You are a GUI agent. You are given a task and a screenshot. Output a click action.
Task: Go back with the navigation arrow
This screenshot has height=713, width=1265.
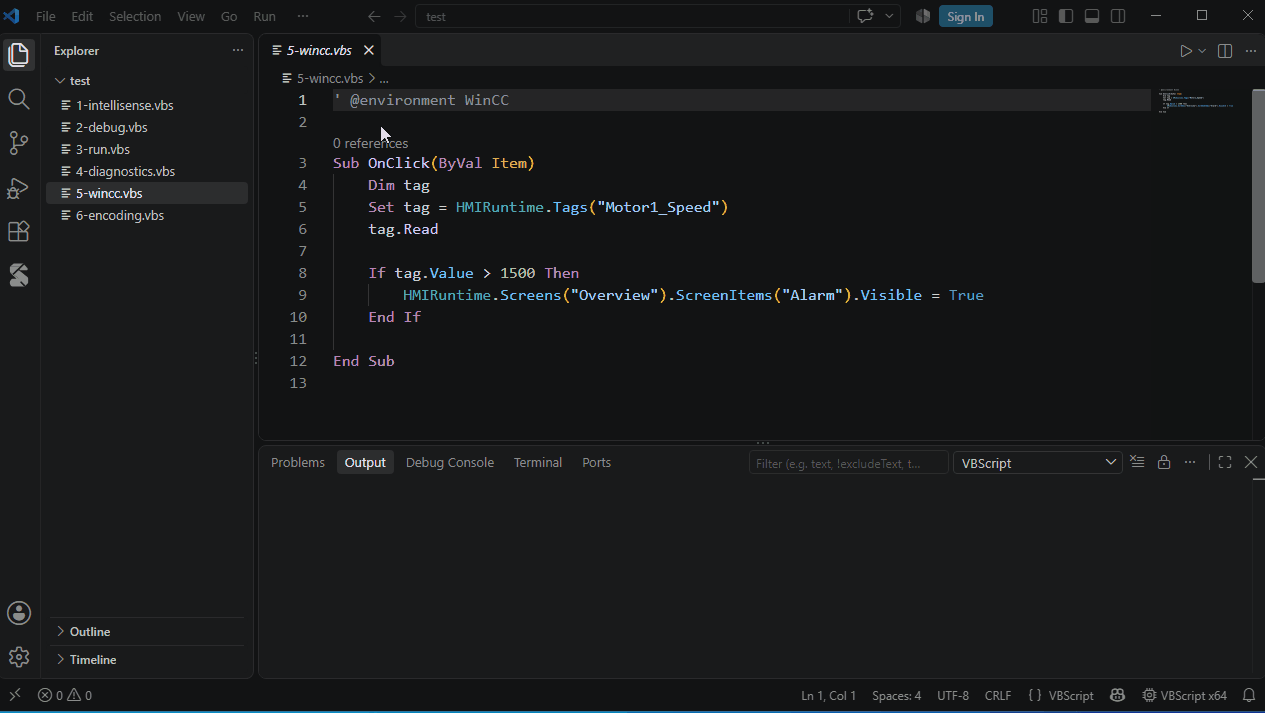(x=374, y=16)
